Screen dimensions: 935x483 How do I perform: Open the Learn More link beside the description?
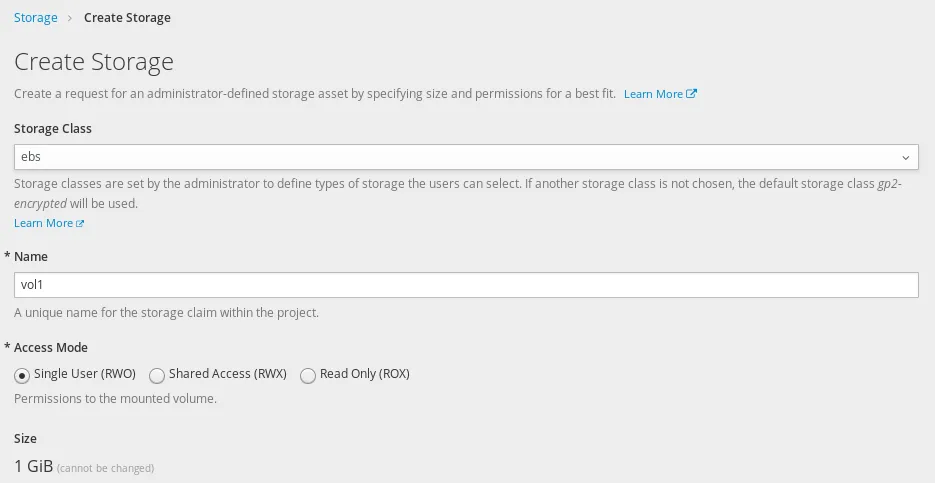pyautogui.click(x=653, y=94)
